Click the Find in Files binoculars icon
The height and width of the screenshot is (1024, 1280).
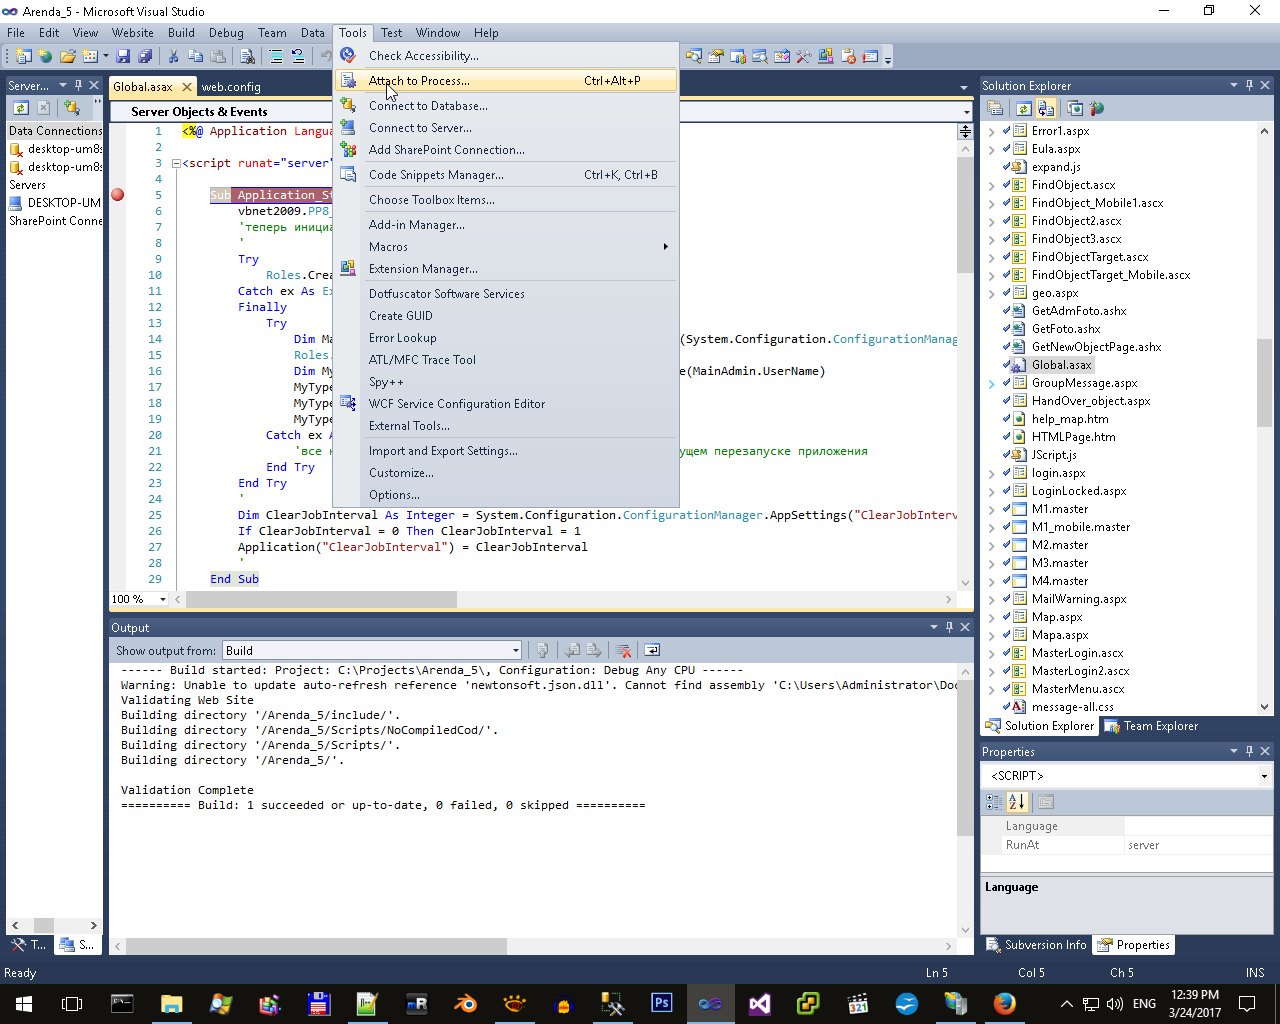tap(247, 56)
